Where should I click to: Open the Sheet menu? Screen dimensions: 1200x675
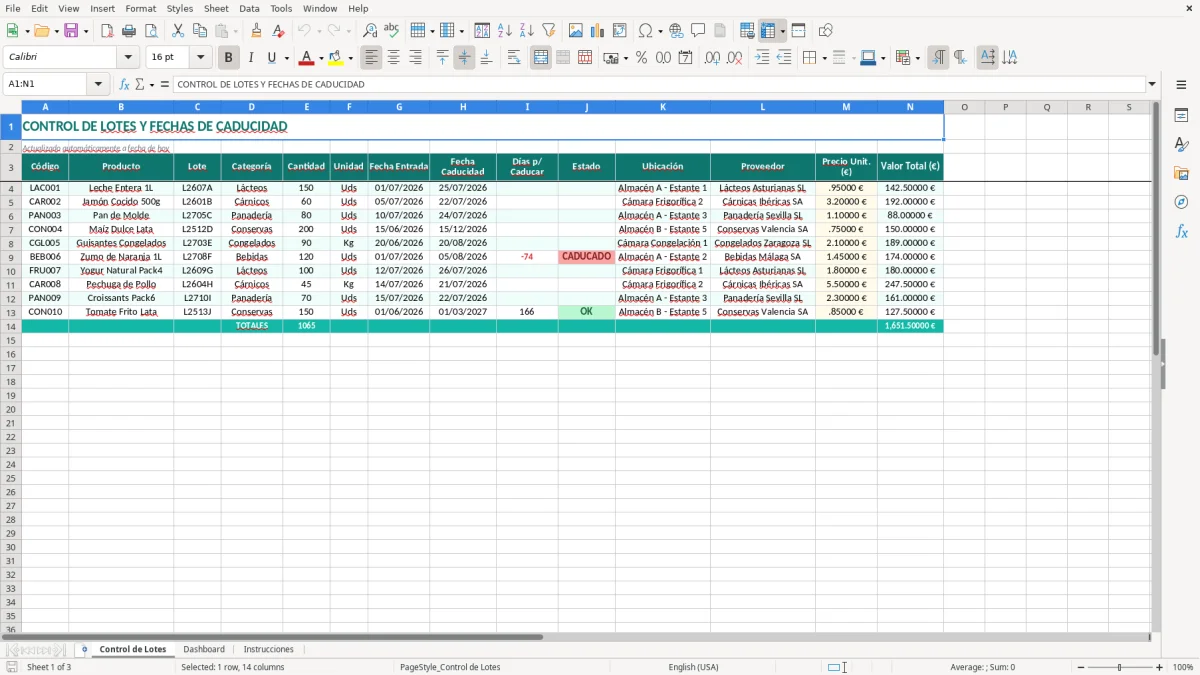coord(216,8)
